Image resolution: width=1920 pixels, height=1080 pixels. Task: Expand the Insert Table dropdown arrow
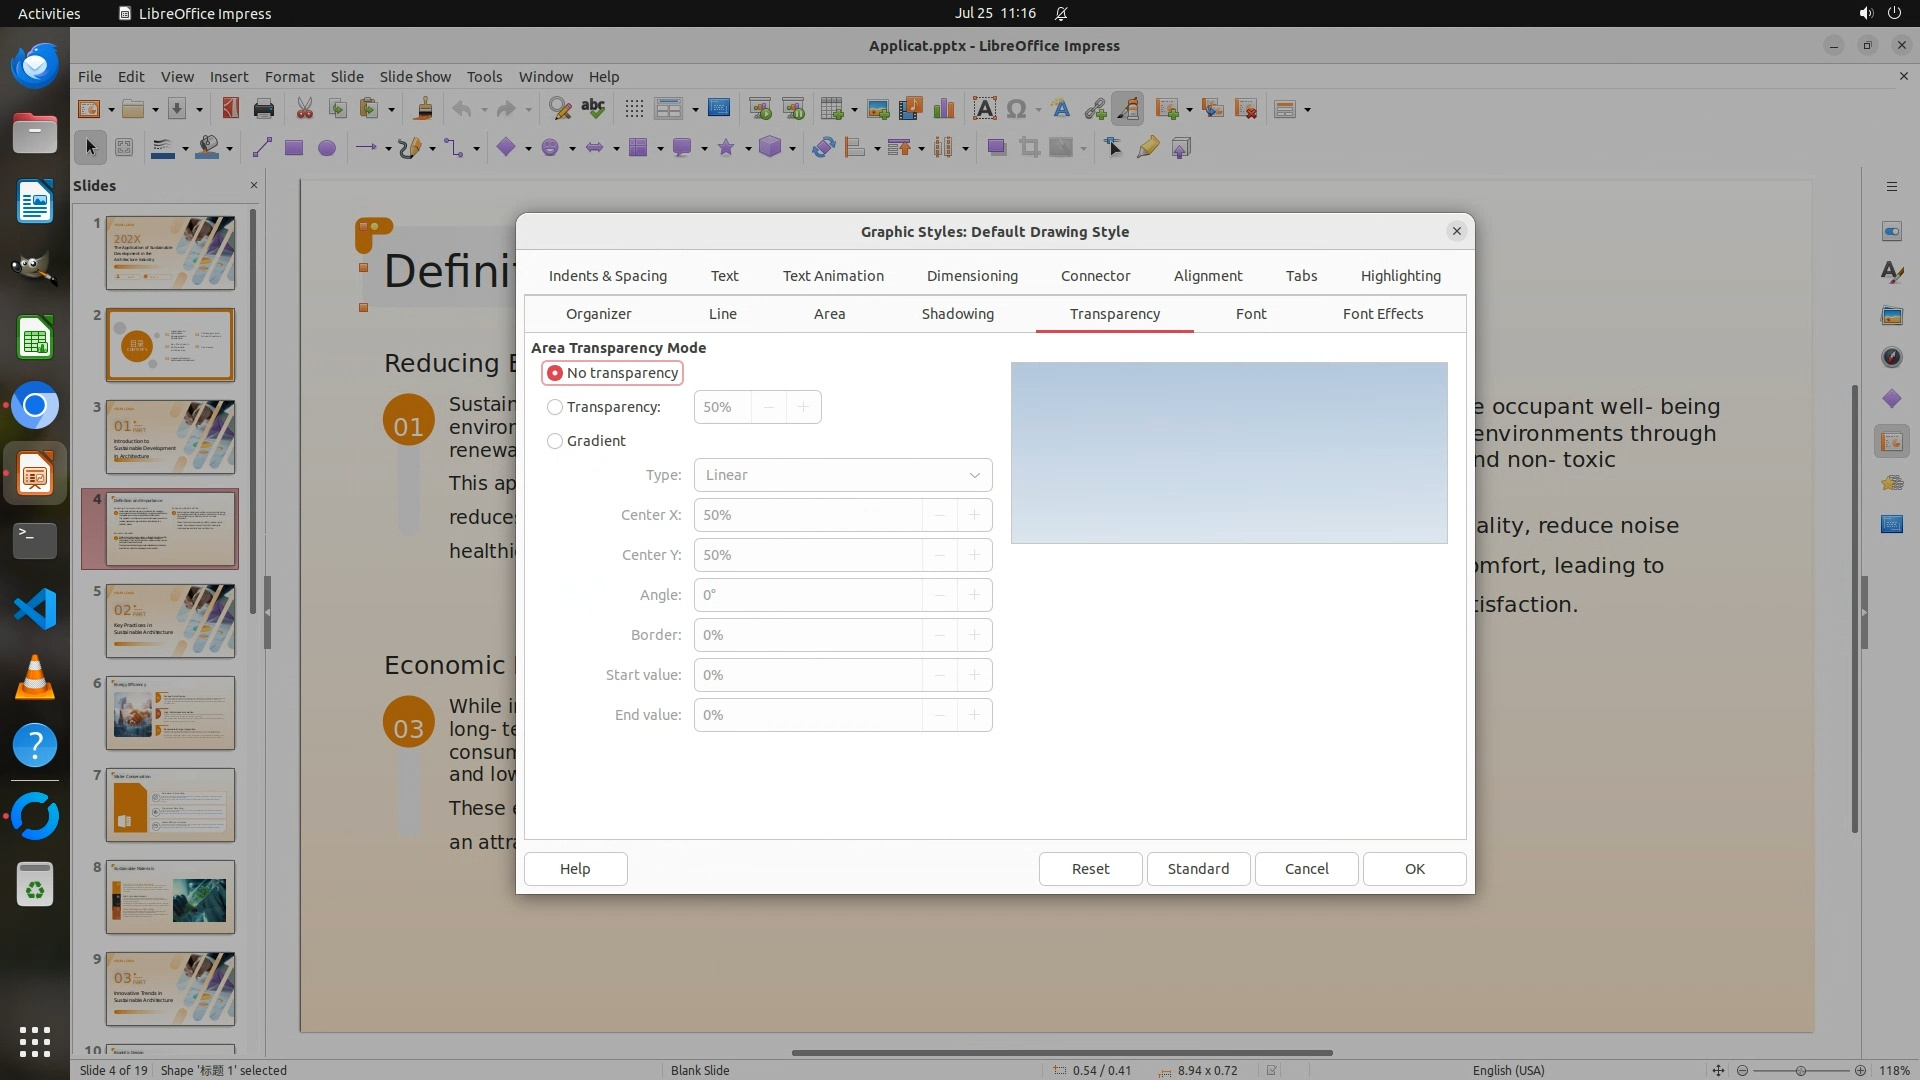(x=854, y=110)
